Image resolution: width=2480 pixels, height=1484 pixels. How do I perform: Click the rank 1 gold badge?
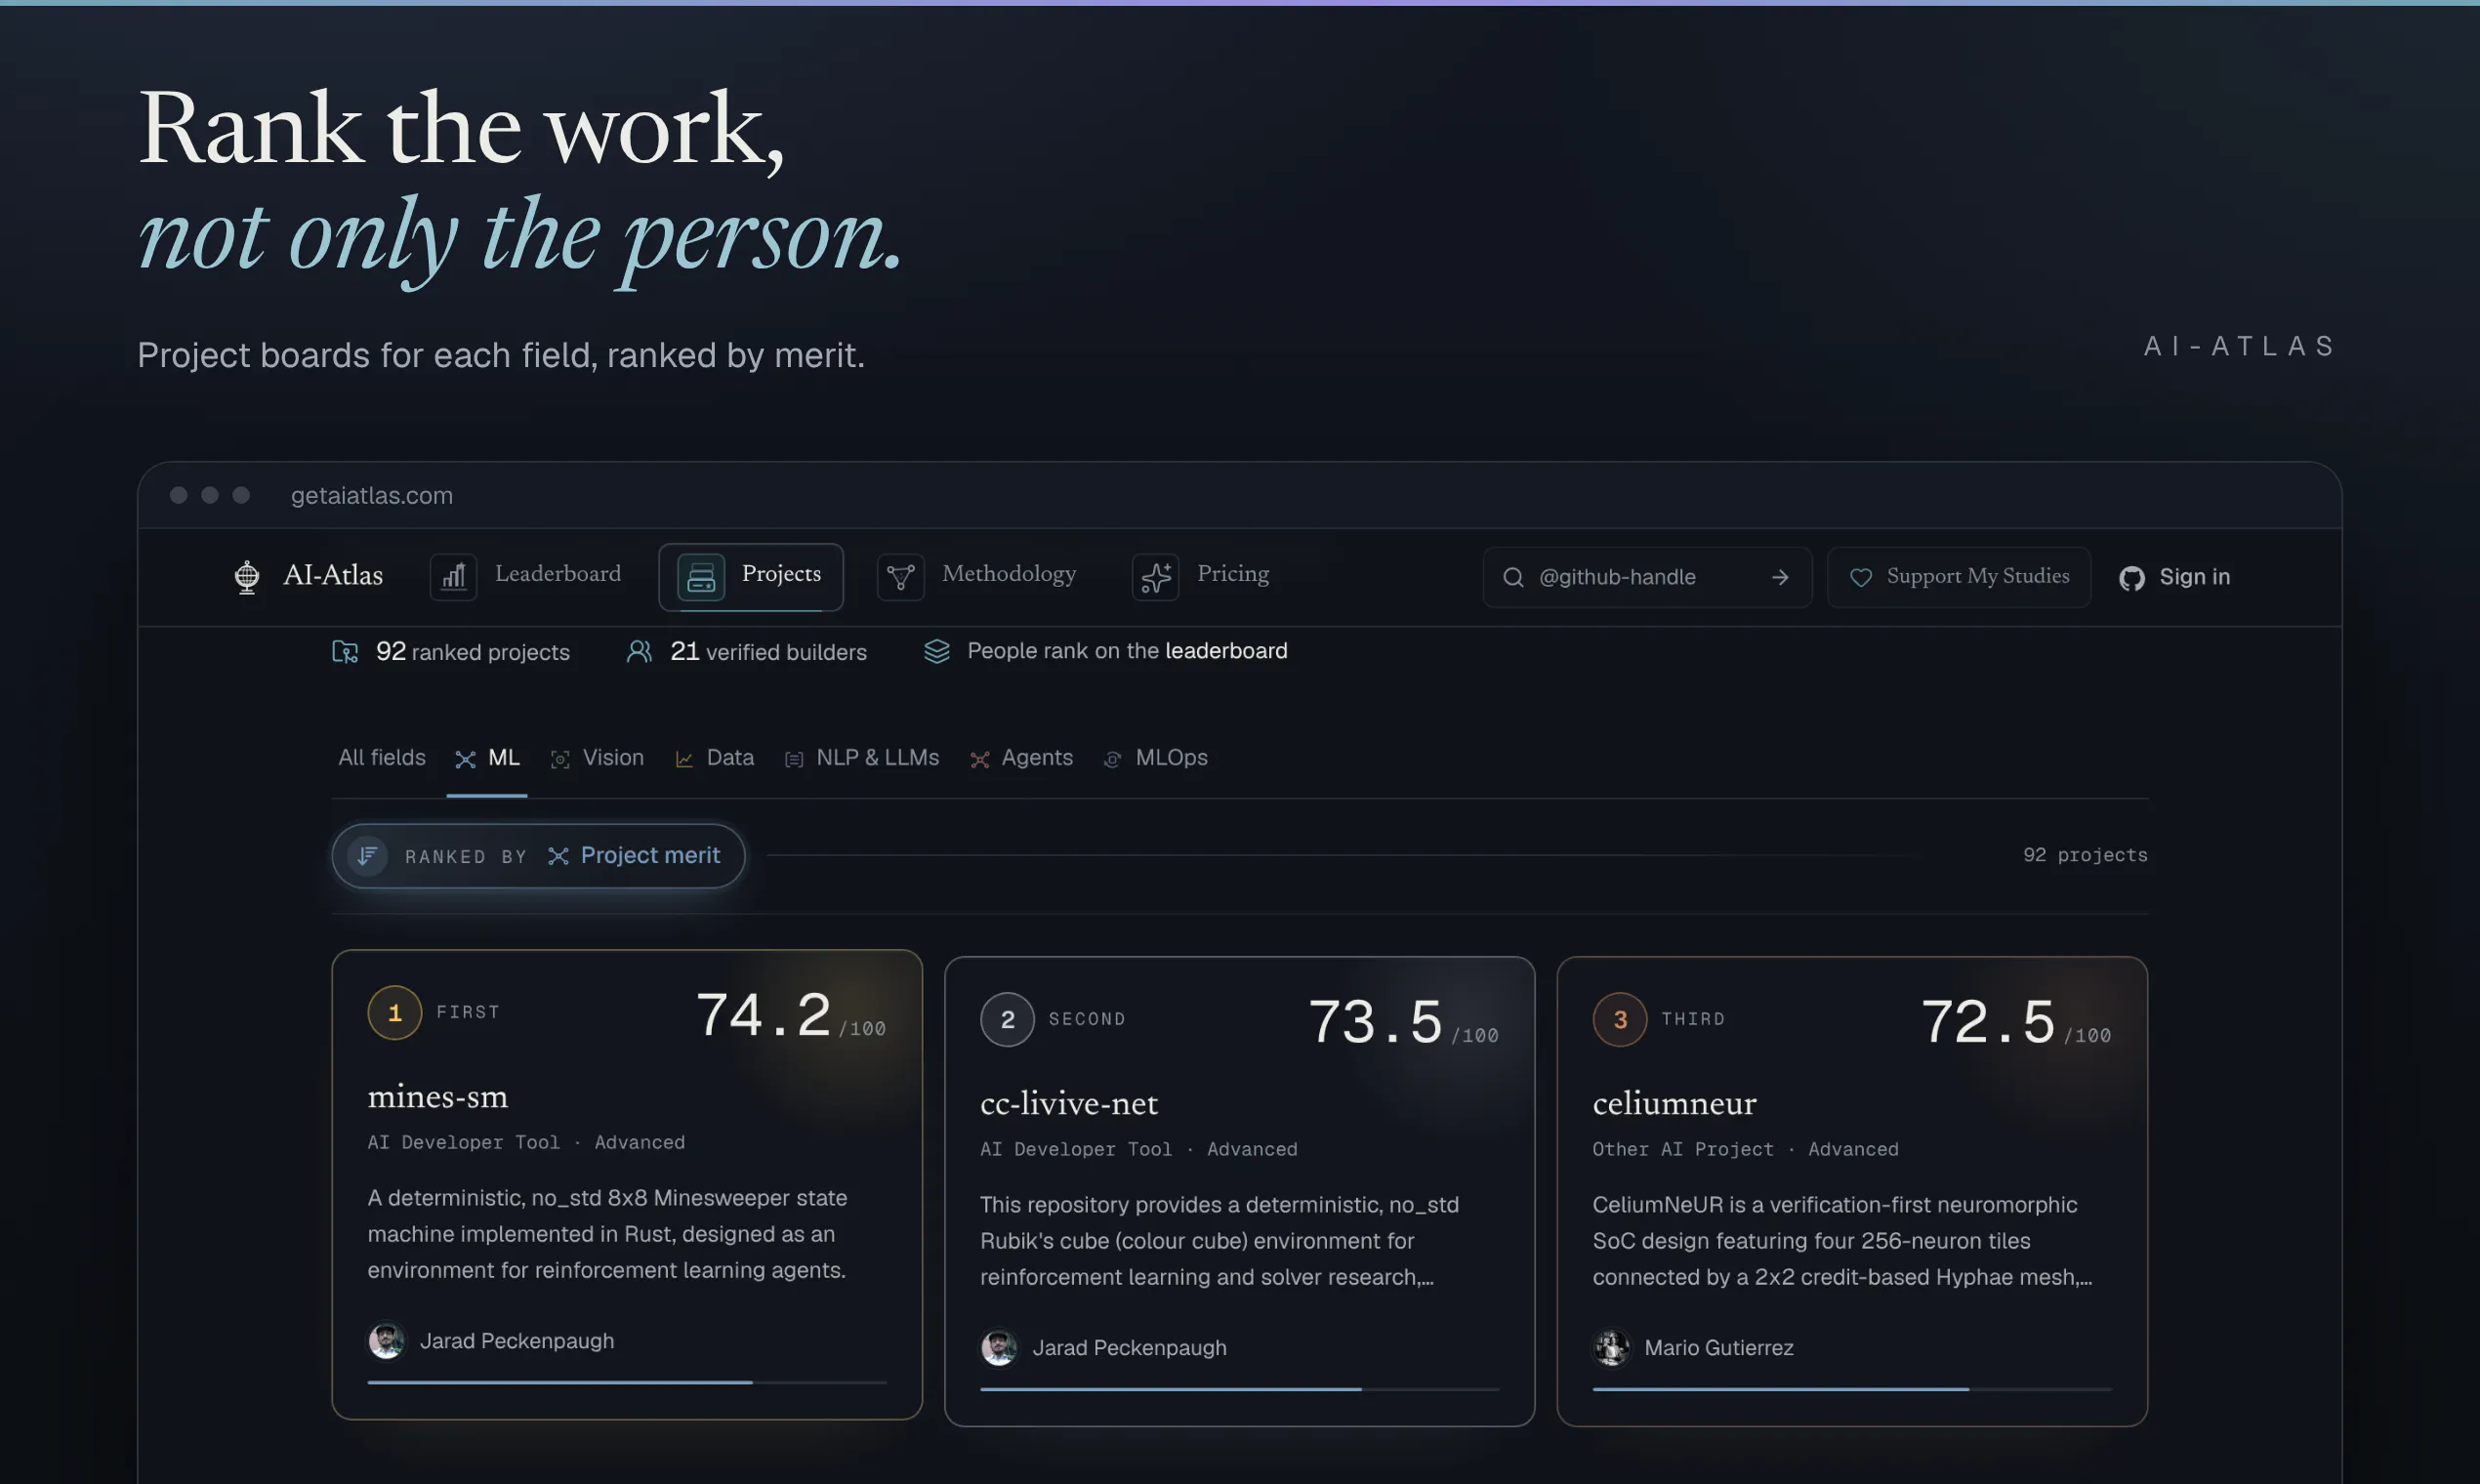point(394,1013)
